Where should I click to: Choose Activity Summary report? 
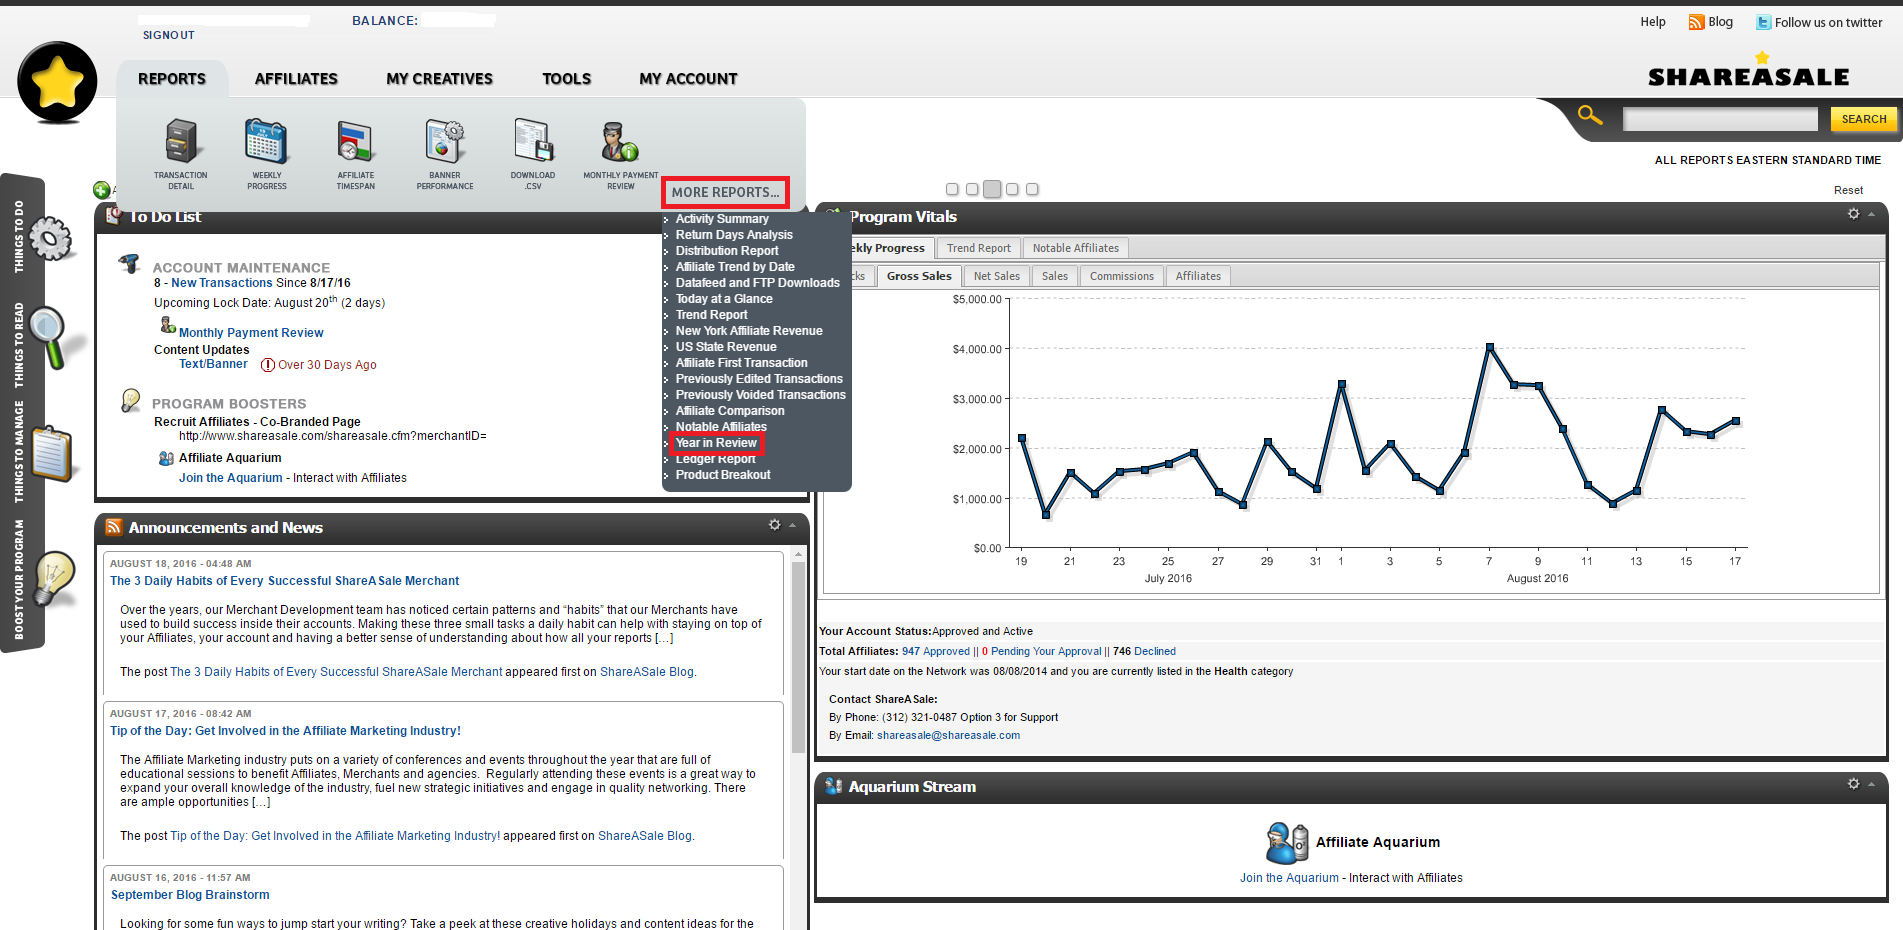click(x=722, y=219)
